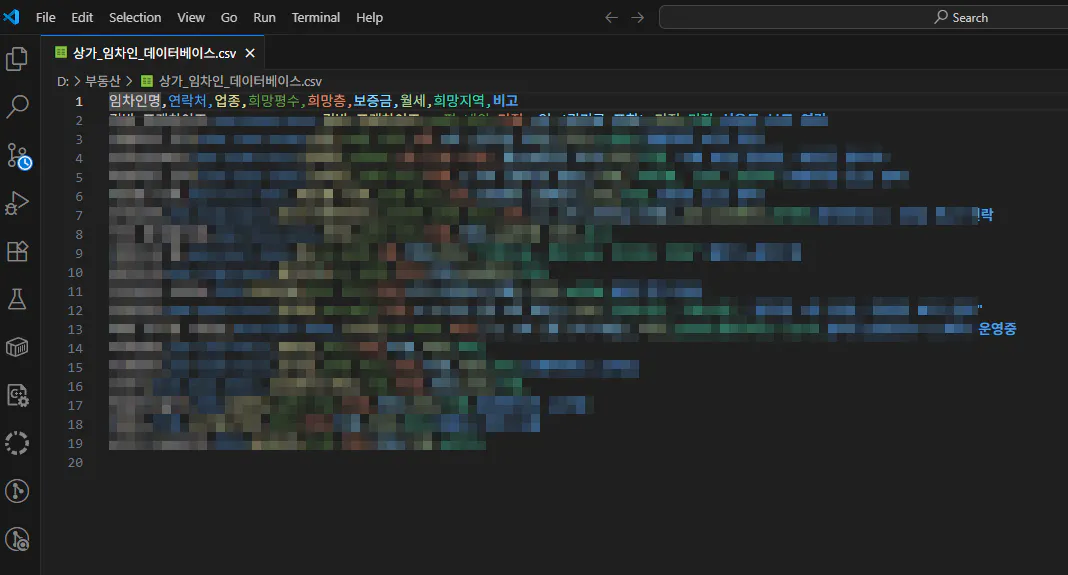Click the 월세 header field
The height and width of the screenshot is (575, 1068).
point(412,101)
